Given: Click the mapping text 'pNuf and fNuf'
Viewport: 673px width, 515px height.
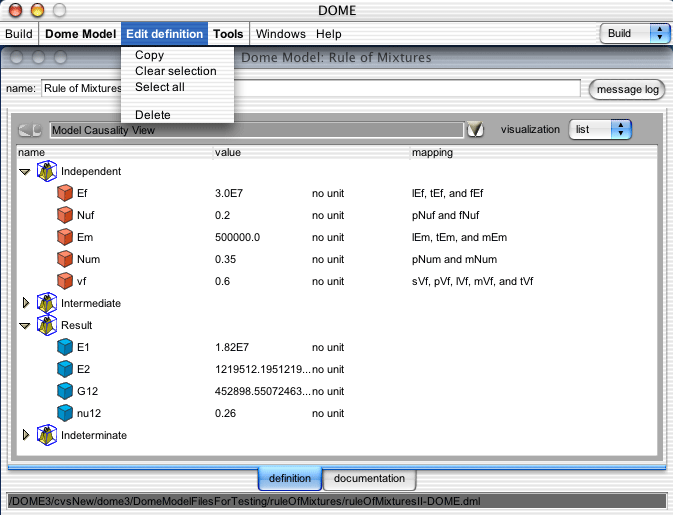Looking at the screenshot, I should click(x=446, y=215).
